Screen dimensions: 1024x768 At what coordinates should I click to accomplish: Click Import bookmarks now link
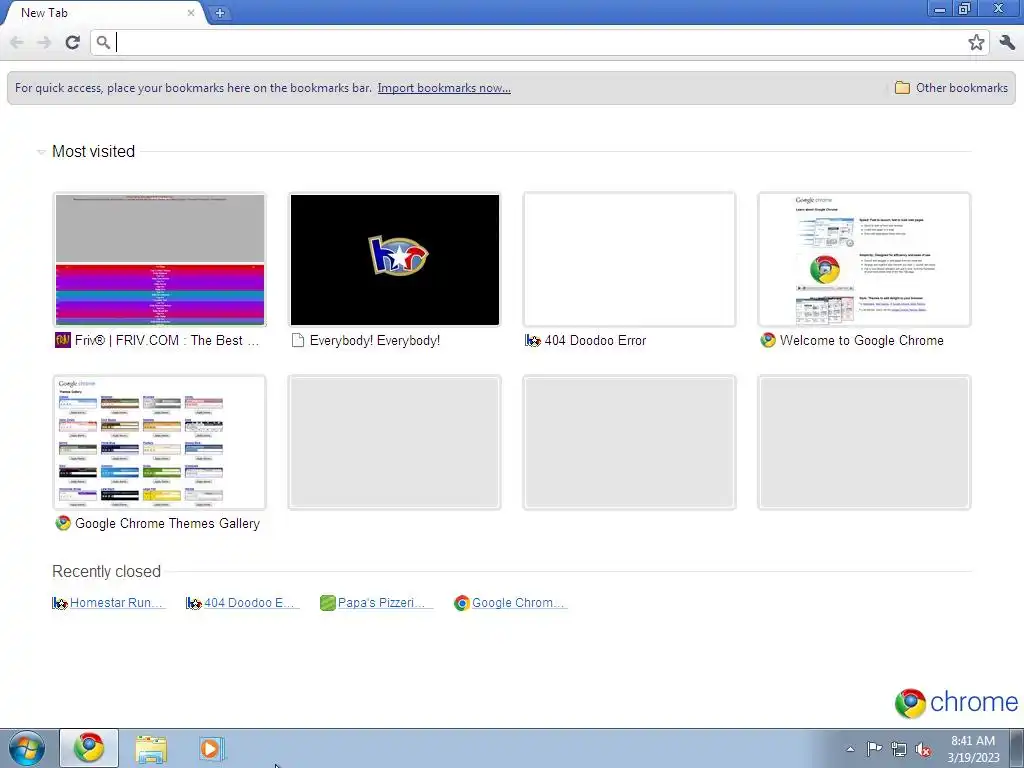pos(444,88)
